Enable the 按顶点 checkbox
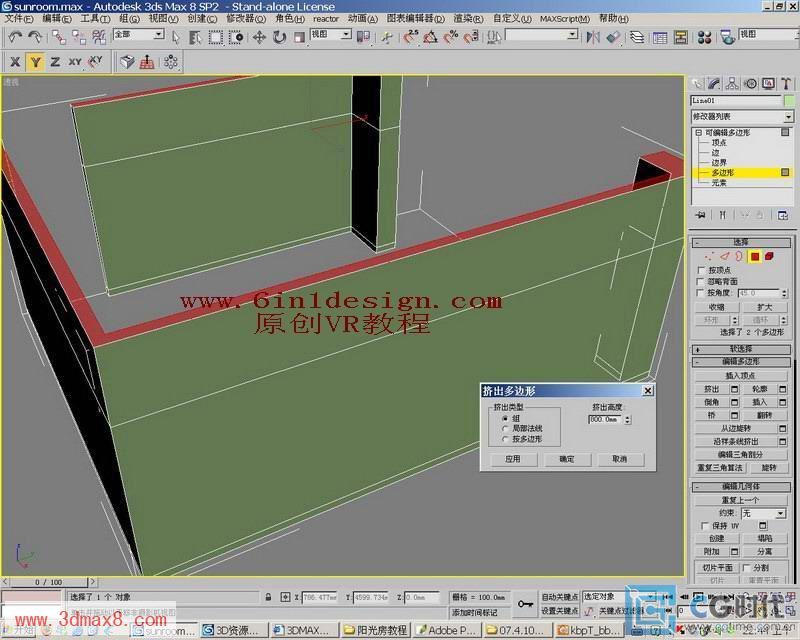The width and height of the screenshot is (800, 640). point(701,270)
